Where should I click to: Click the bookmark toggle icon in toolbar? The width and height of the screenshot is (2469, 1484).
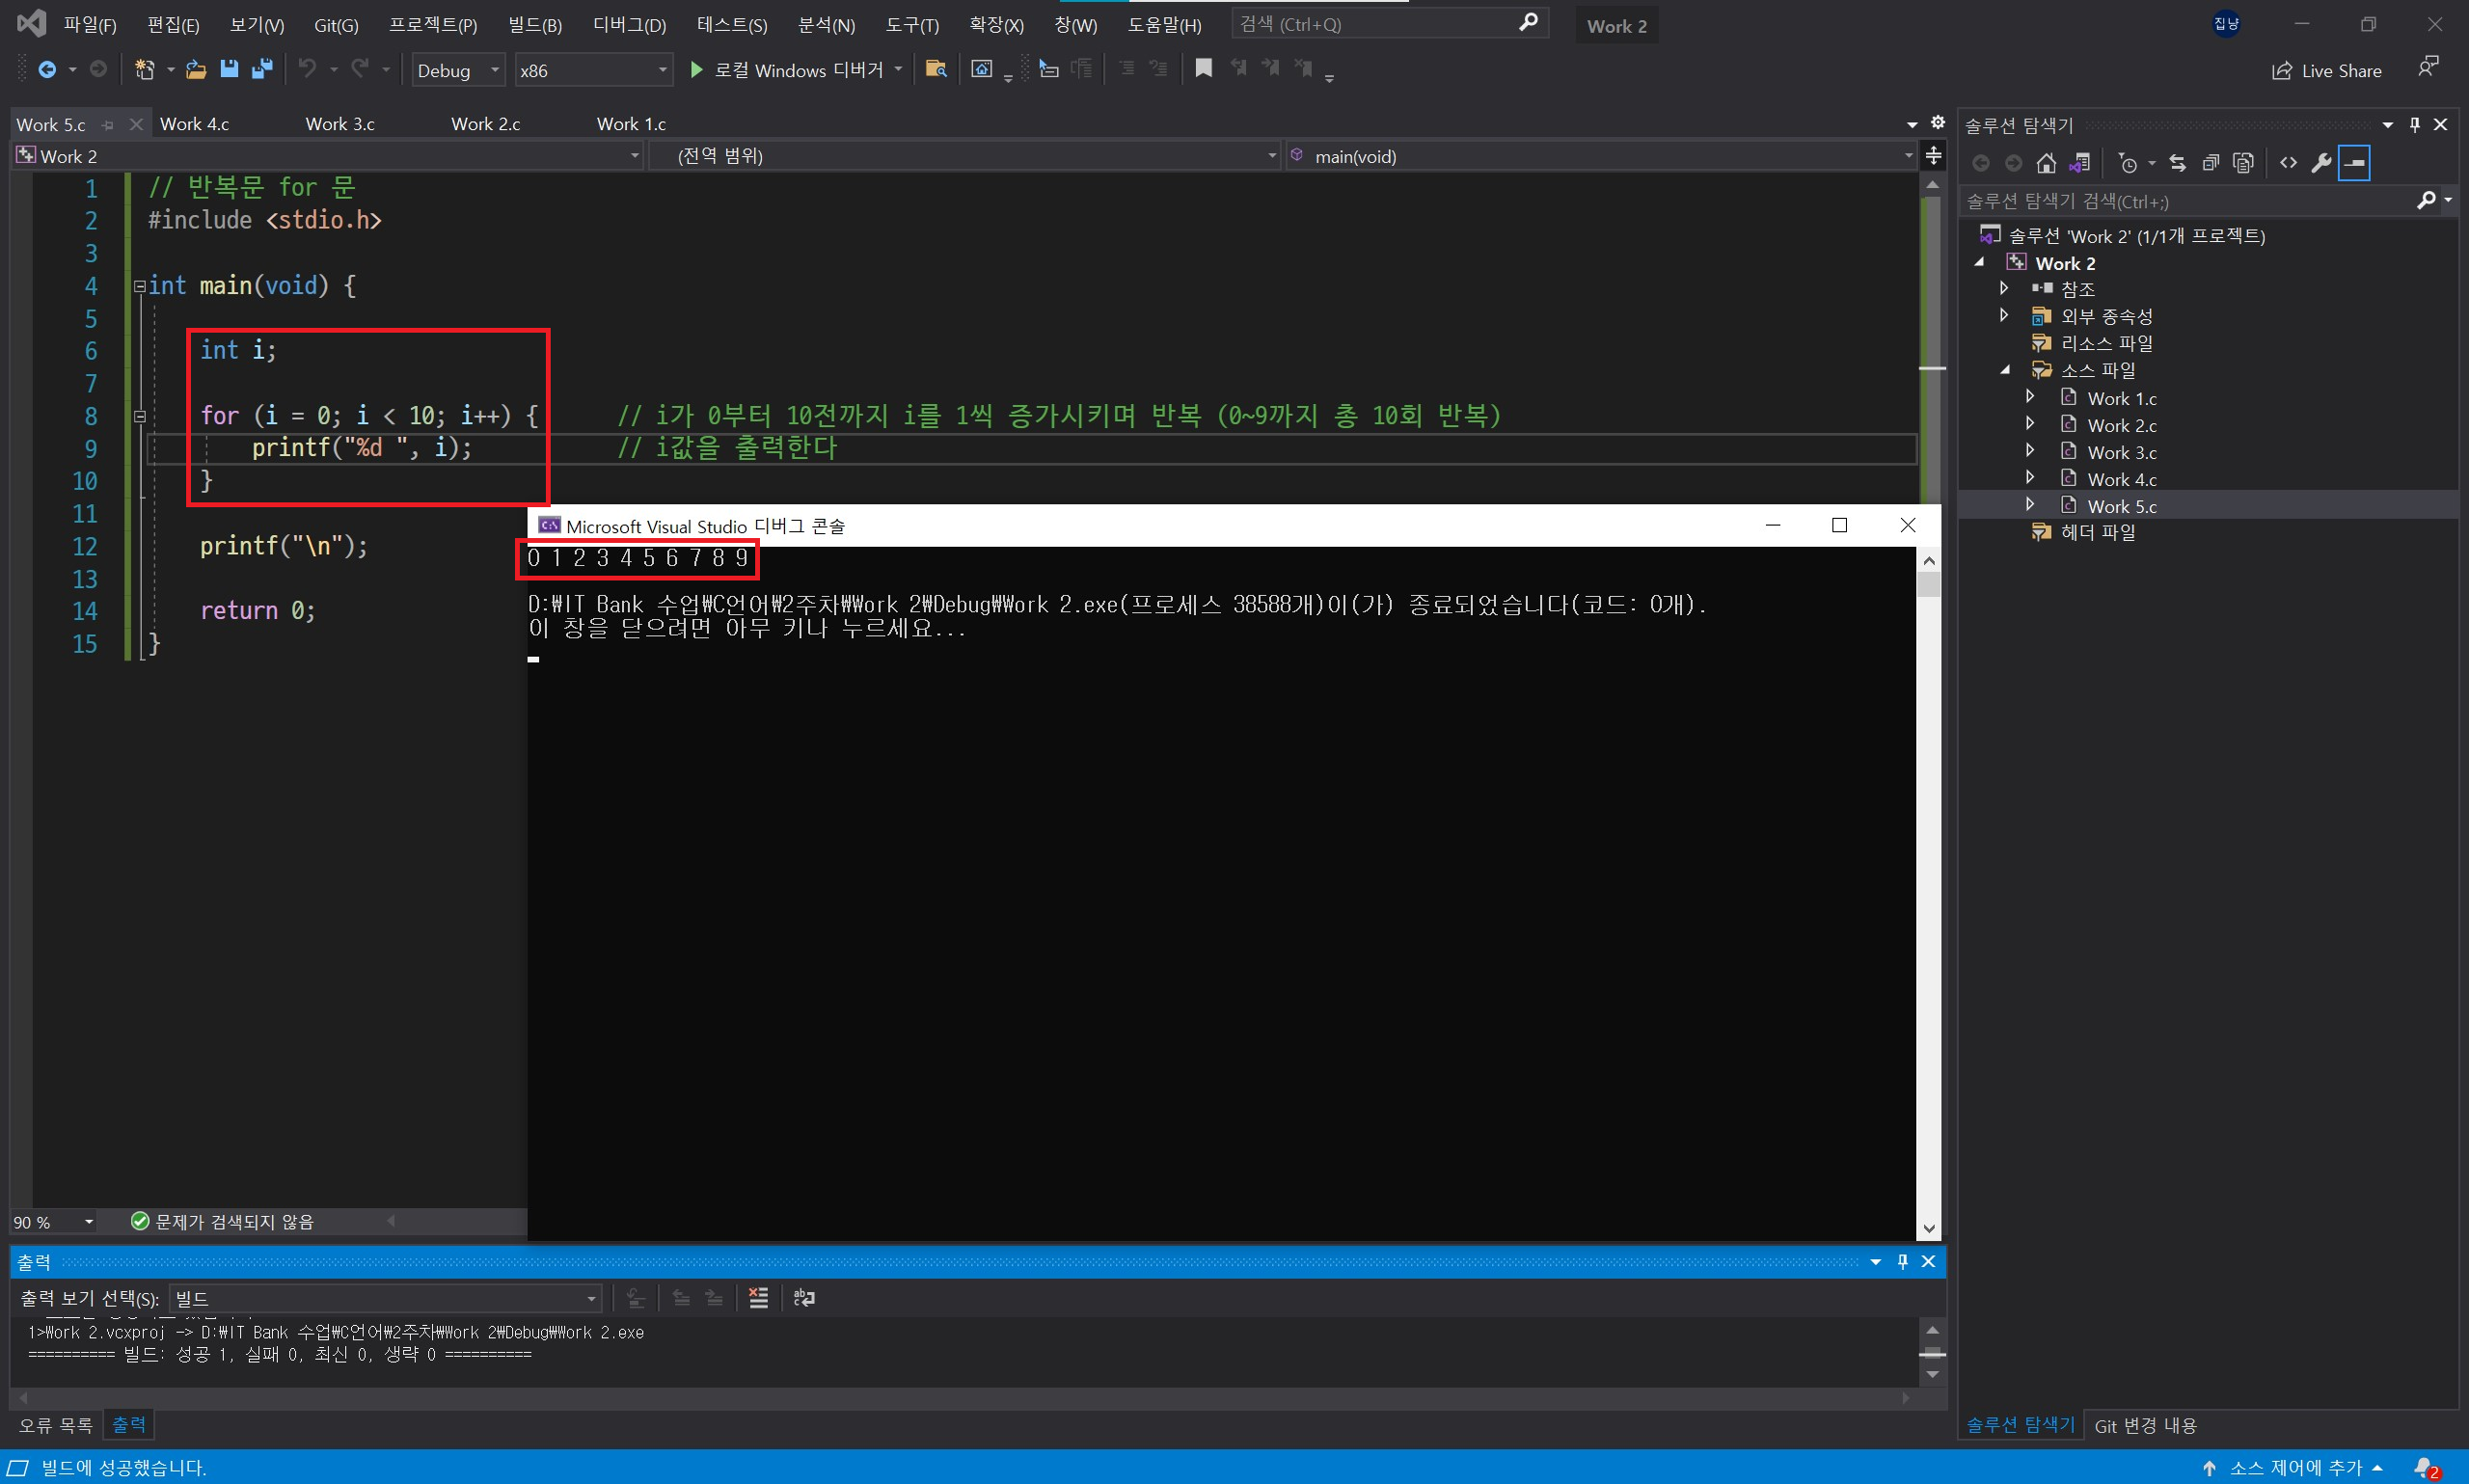pyautogui.click(x=1203, y=69)
